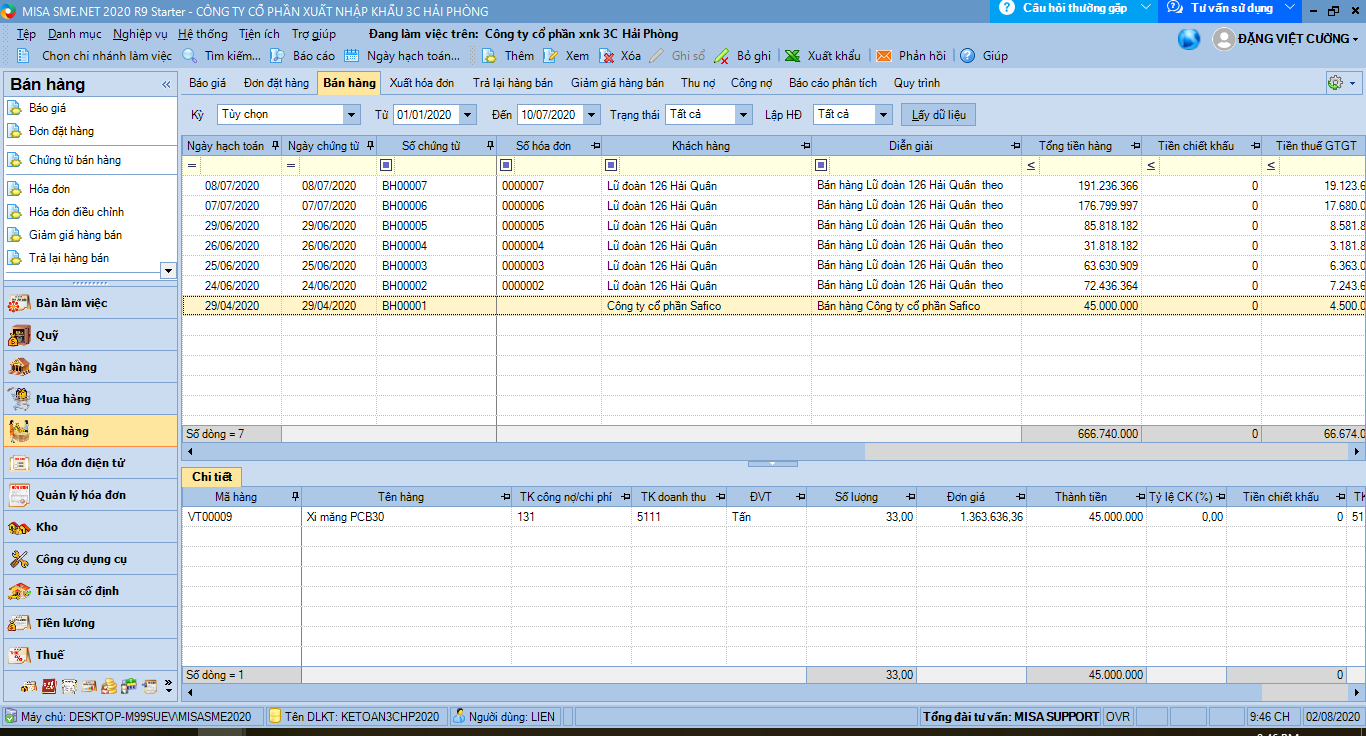Open the Kho warehouse module

(x=90, y=527)
